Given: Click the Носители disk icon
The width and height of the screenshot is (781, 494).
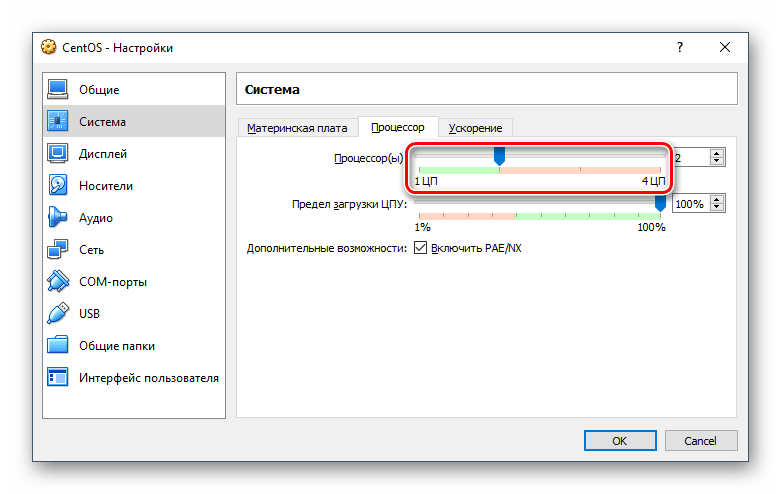Looking at the screenshot, I should pyautogui.click(x=58, y=185).
